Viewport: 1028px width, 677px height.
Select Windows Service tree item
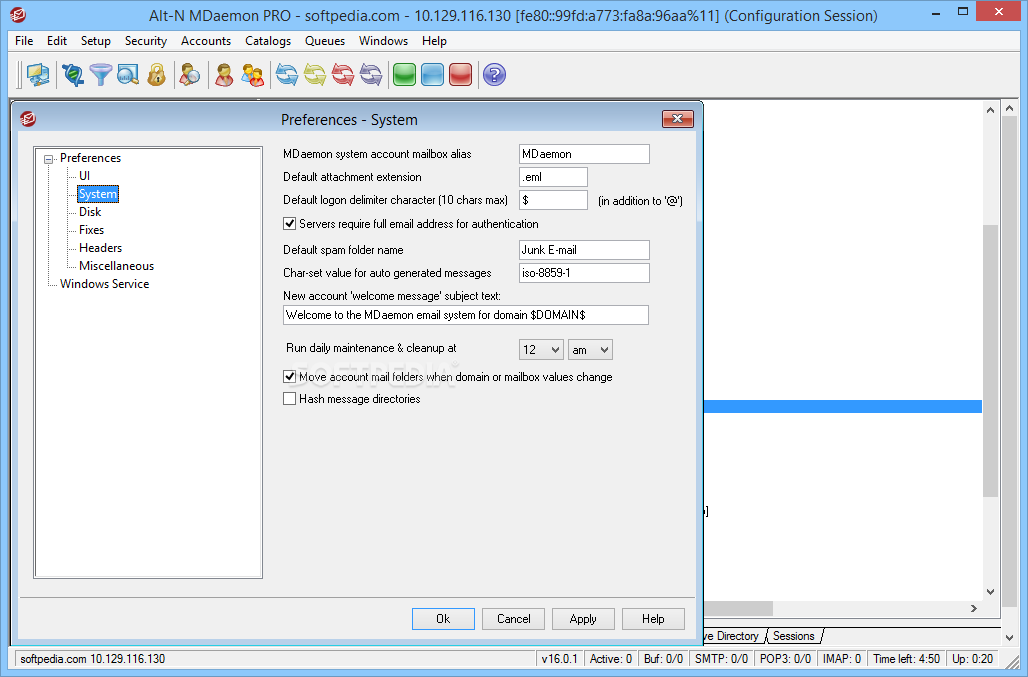pyautogui.click(x=105, y=284)
